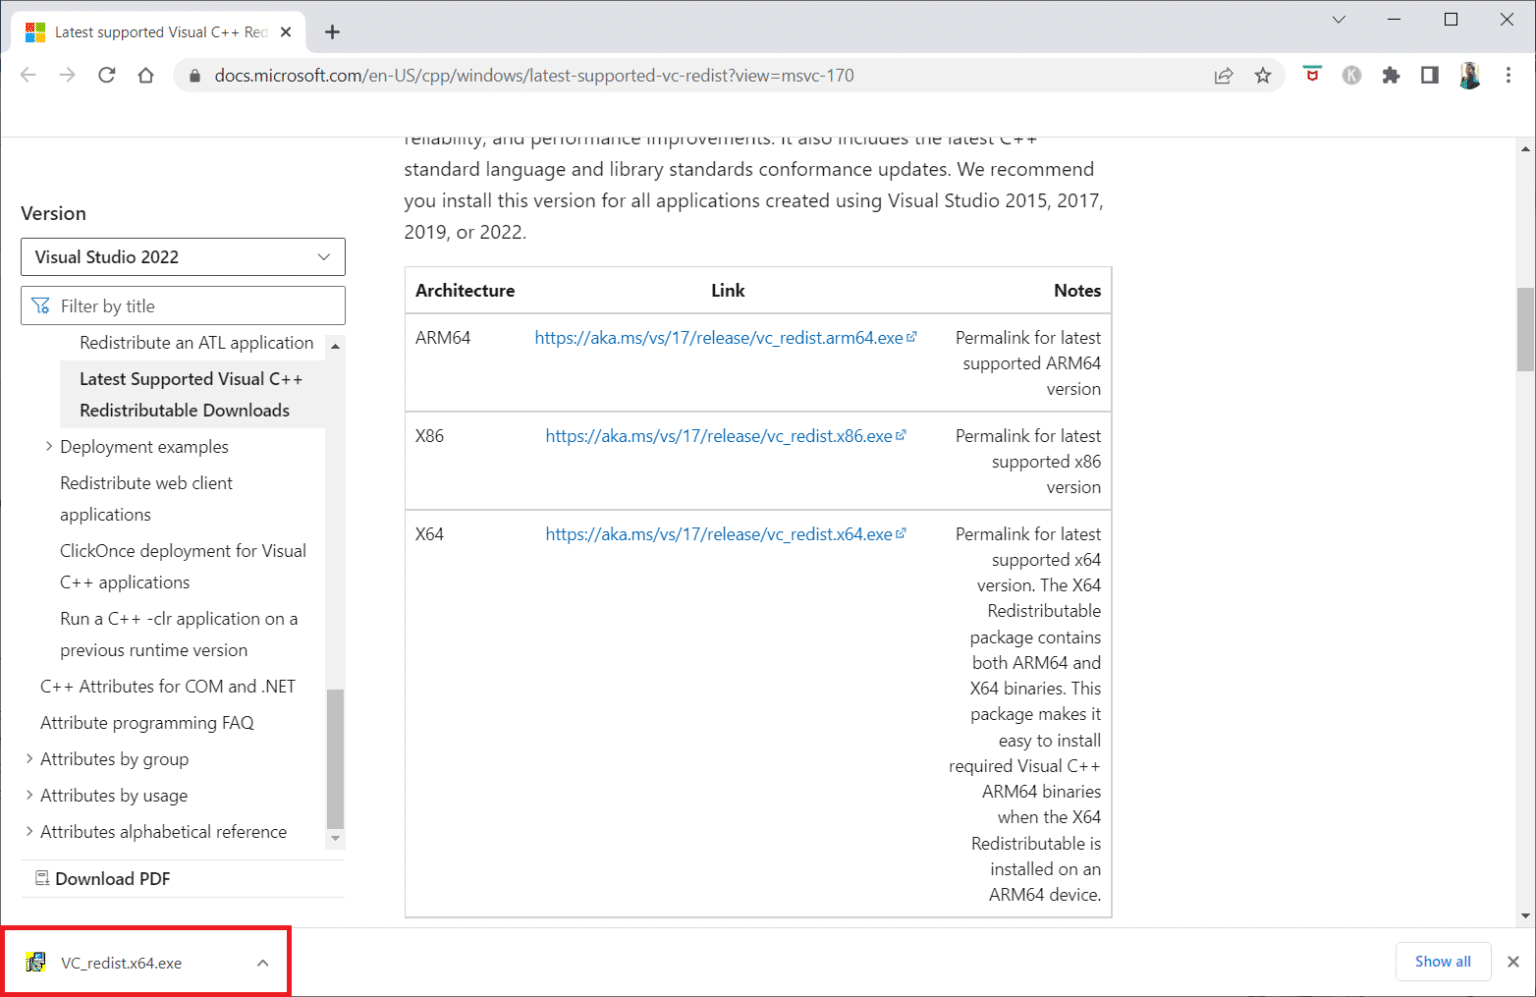The width and height of the screenshot is (1536, 997).
Task: Expand Attributes by group section
Action: 29,759
